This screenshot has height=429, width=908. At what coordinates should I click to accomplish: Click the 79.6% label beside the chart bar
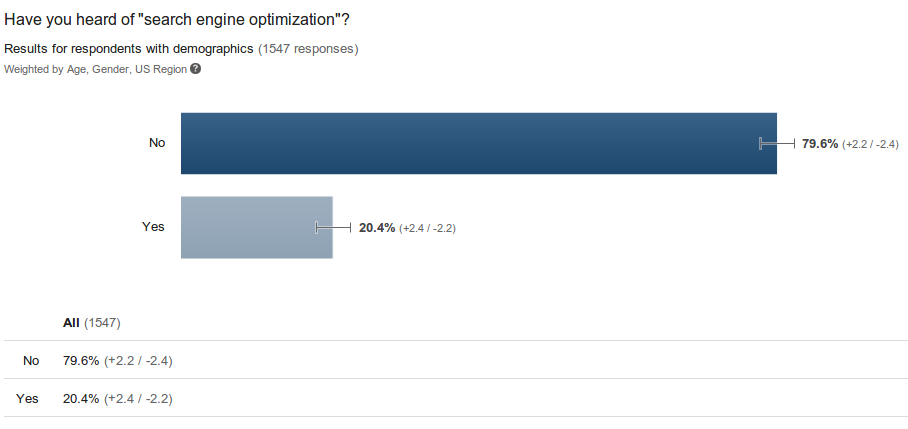tap(820, 143)
